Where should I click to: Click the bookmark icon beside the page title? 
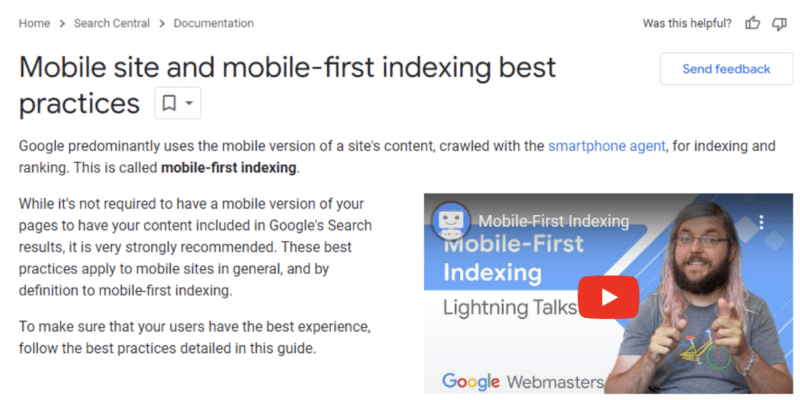pos(170,103)
